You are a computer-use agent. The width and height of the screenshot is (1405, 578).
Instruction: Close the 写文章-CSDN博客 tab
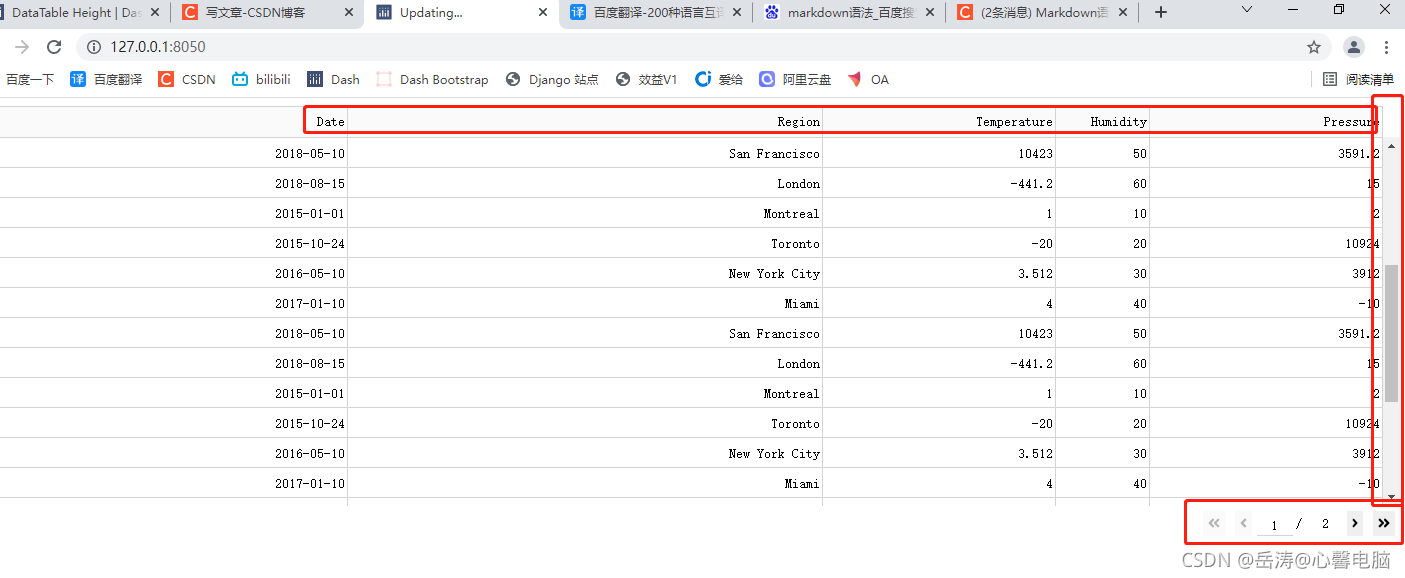point(348,13)
